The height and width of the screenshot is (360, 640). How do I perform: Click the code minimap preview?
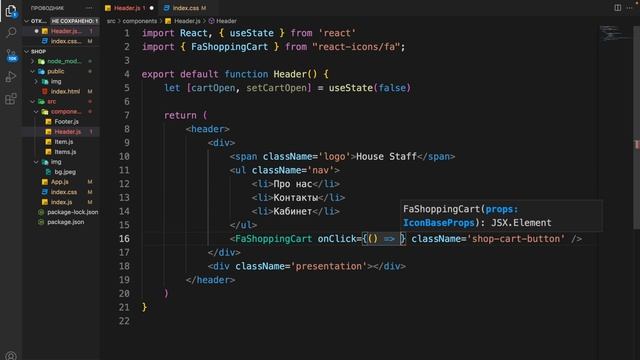point(616,33)
